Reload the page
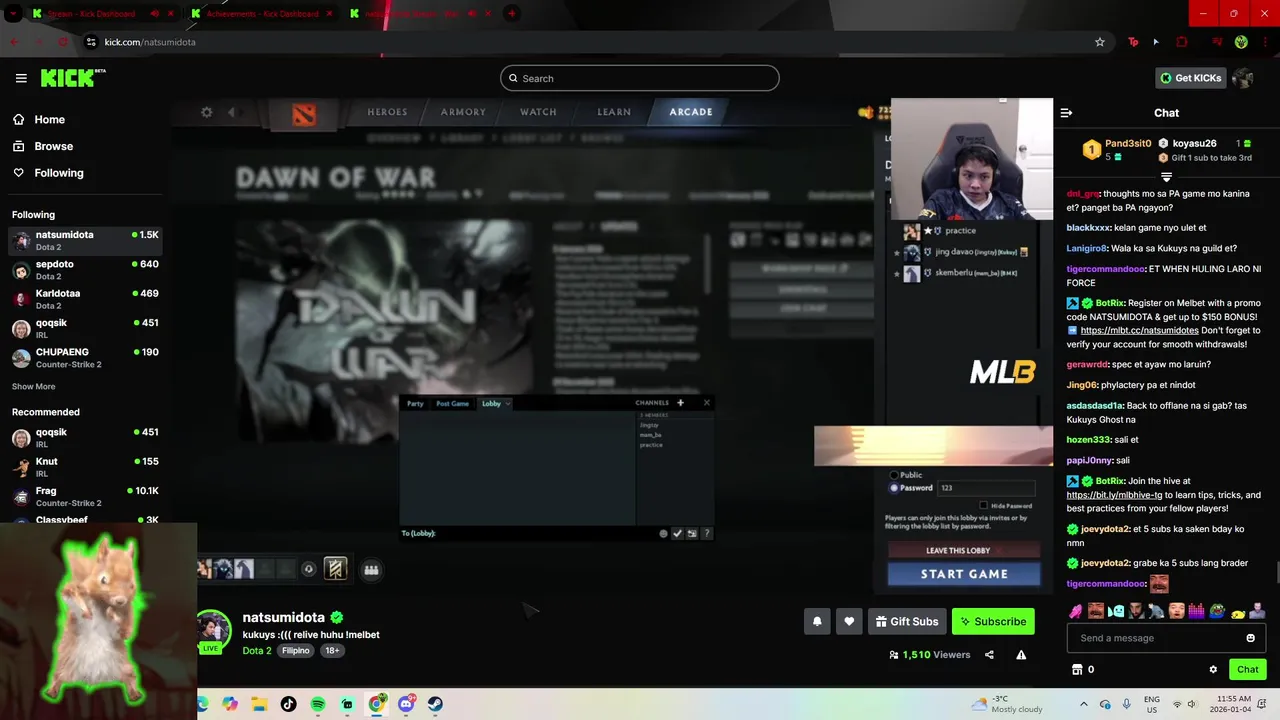This screenshot has width=1280, height=720. 62,42
